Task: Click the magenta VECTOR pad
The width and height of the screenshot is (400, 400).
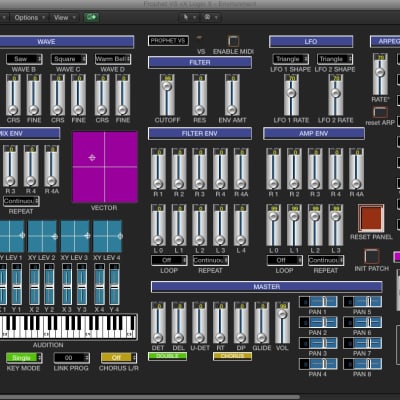Action: pos(105,167)
